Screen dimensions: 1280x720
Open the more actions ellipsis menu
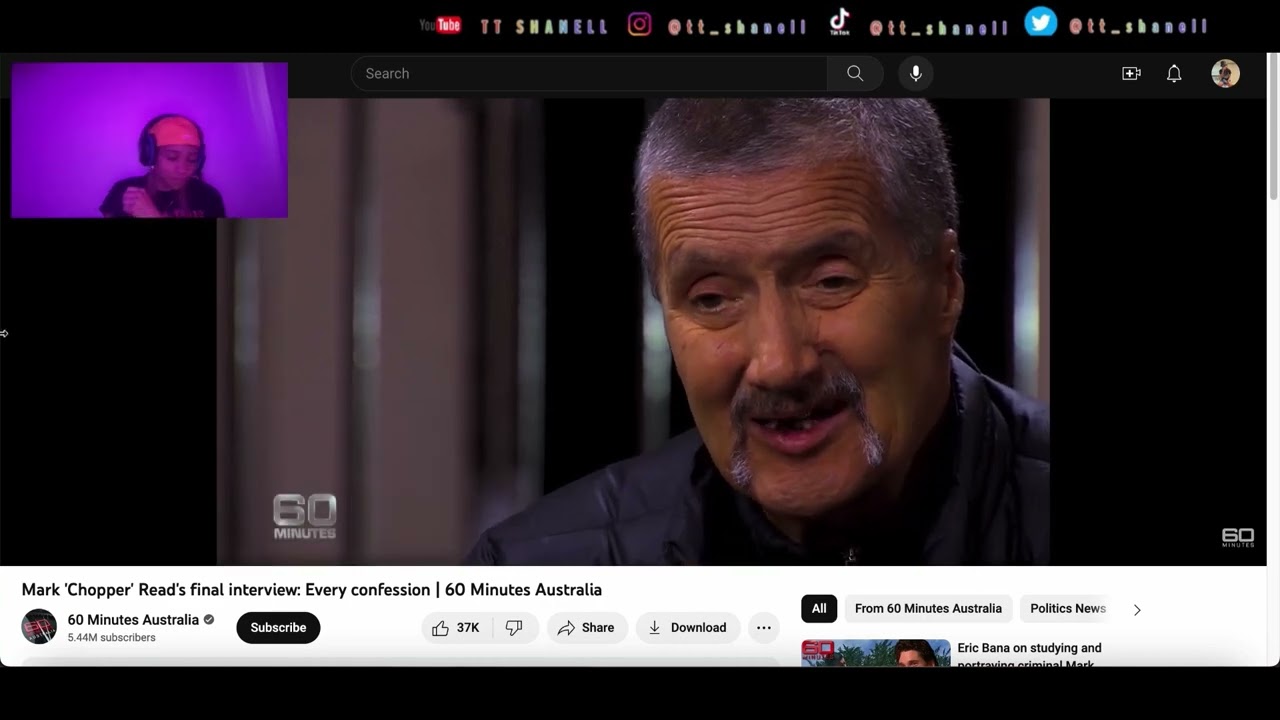click(764, 628)
